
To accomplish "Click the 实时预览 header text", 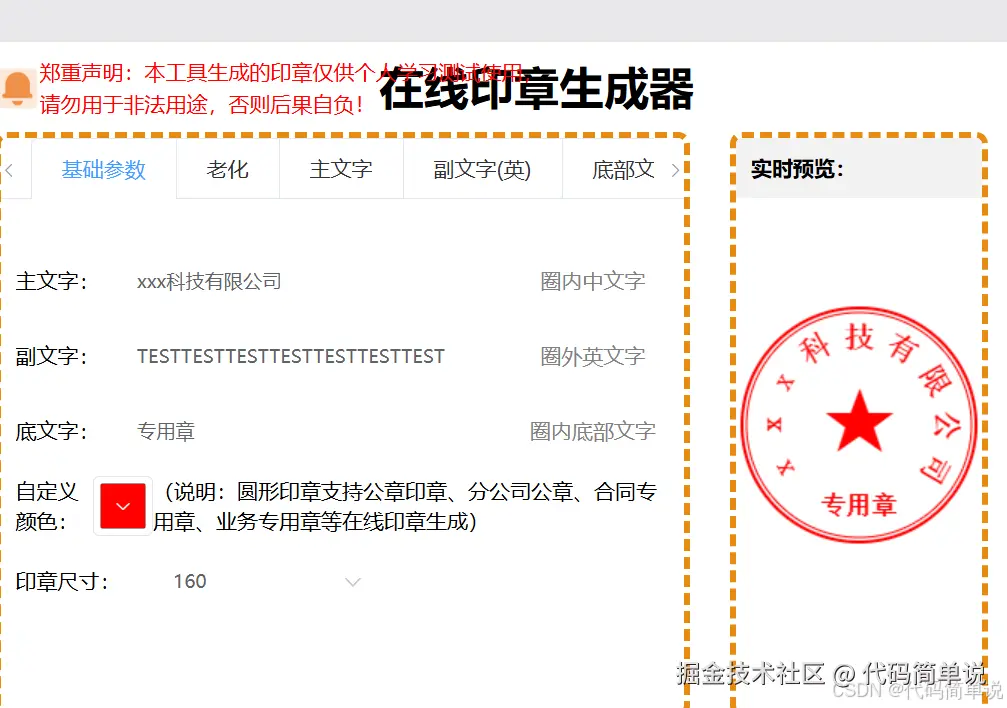I will pyautogui.click(x=797, y=169).
